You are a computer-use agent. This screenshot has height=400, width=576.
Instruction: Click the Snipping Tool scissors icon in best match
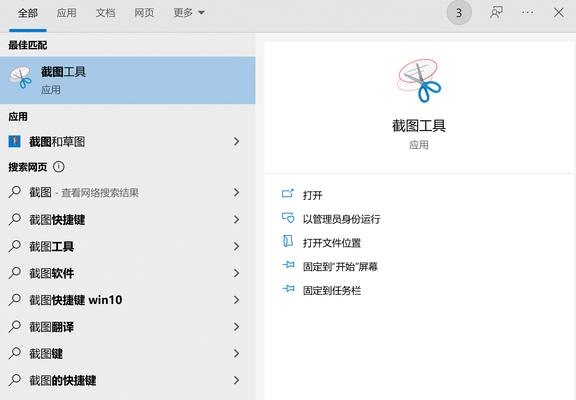pos(21,78)
